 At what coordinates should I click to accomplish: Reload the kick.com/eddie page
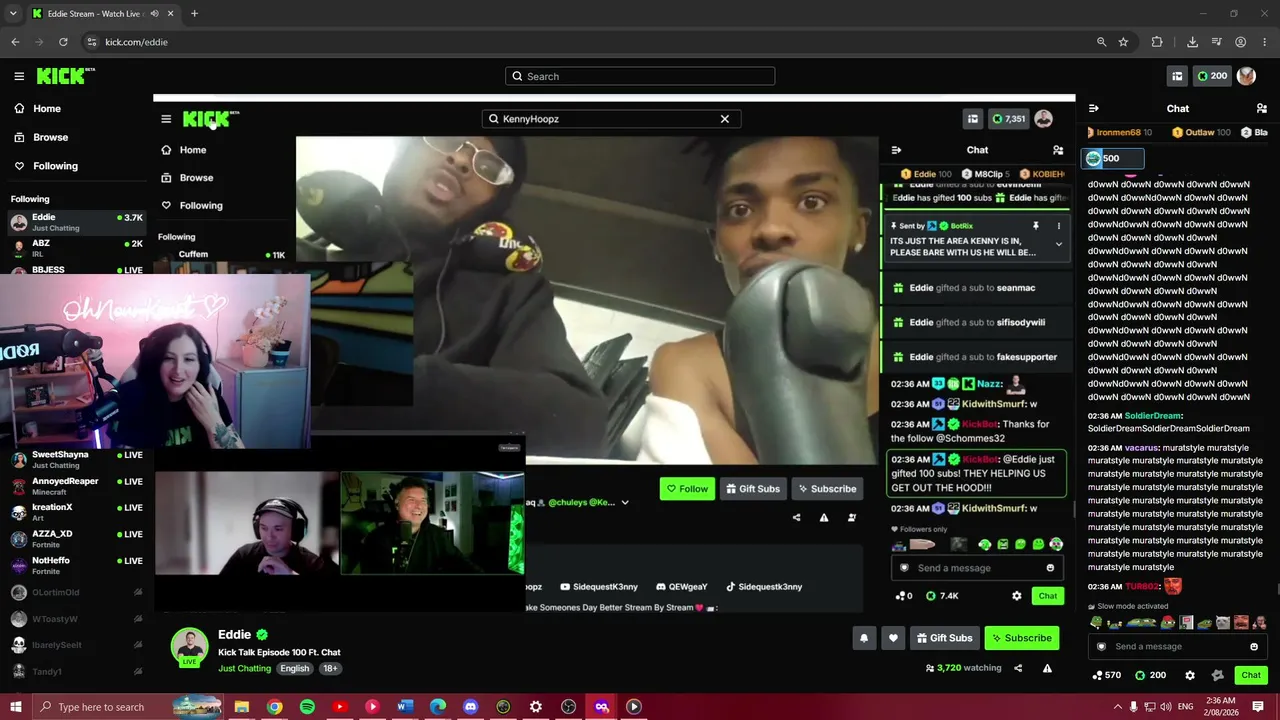[63, 42]
